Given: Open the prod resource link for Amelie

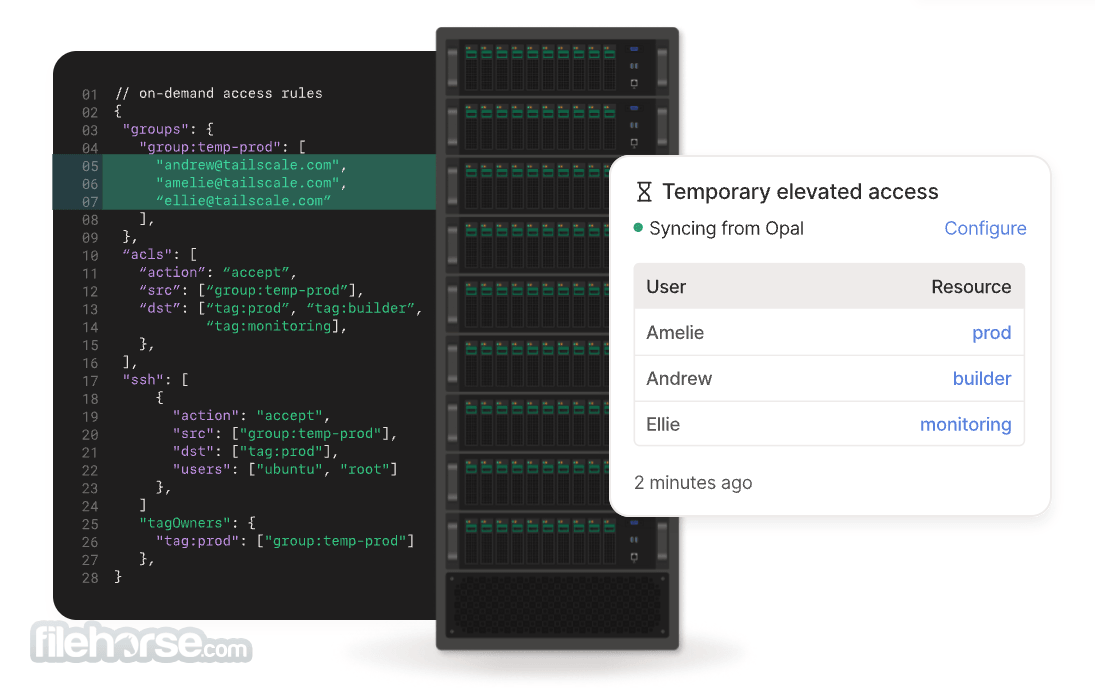Looking at the screenshot, I should click(x=991, y=333).
